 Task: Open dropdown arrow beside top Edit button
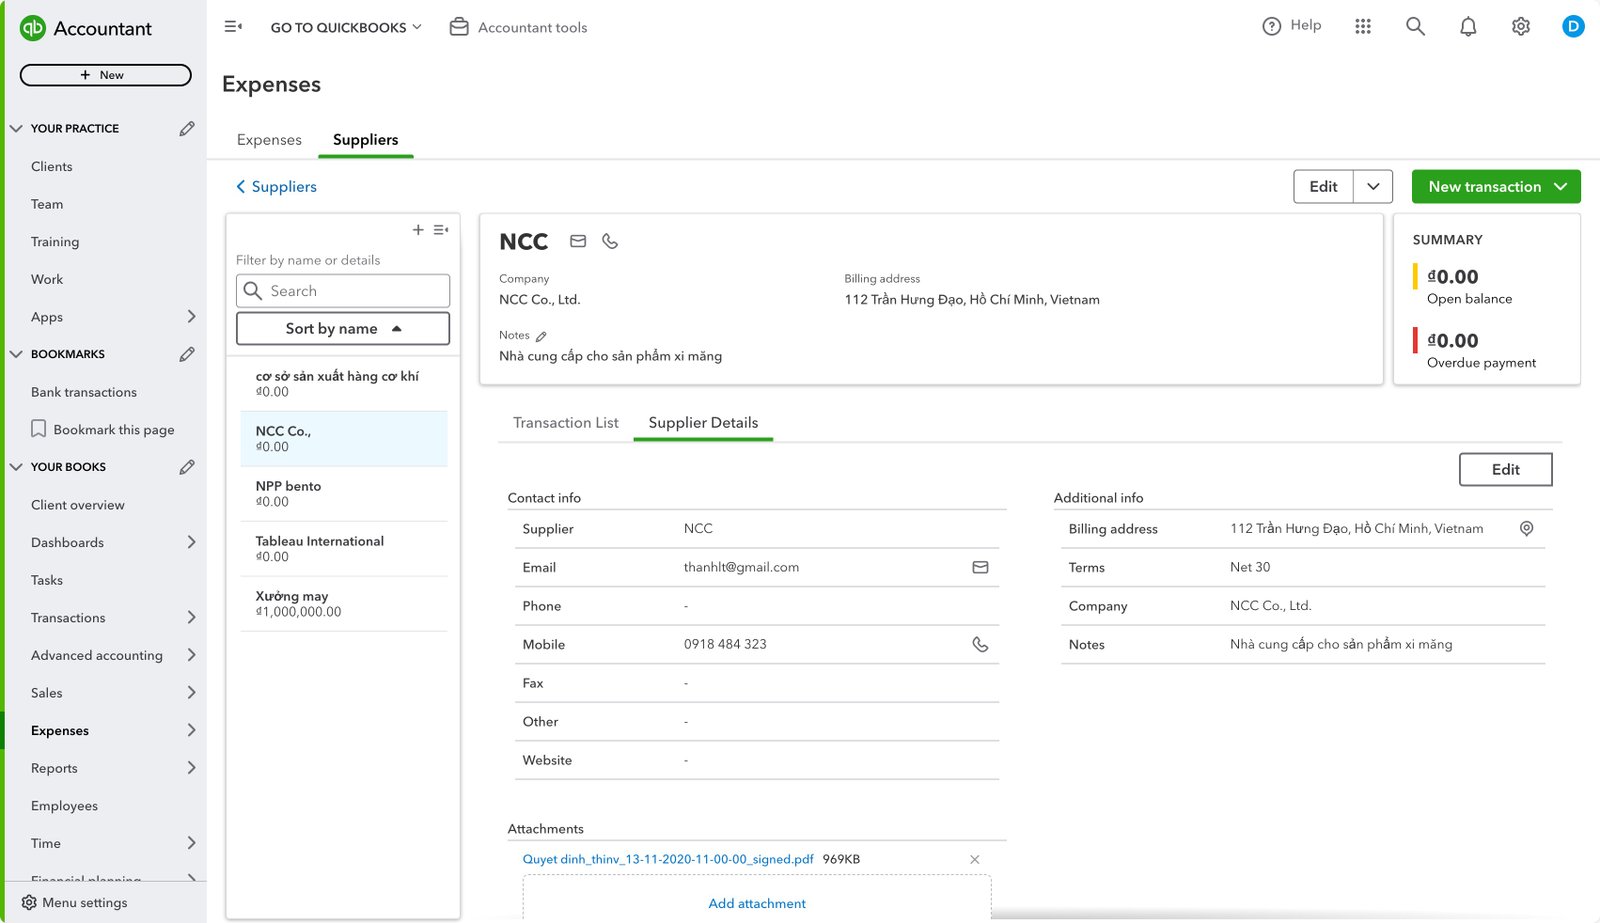(1373, 187)
